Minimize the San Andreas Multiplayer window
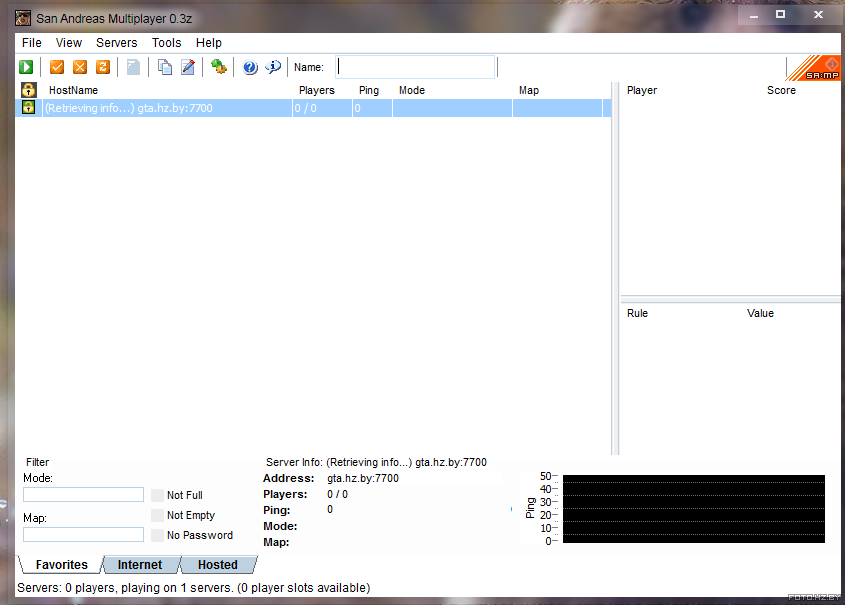Screen dimensions: 845x605 (x=753, y=16)
